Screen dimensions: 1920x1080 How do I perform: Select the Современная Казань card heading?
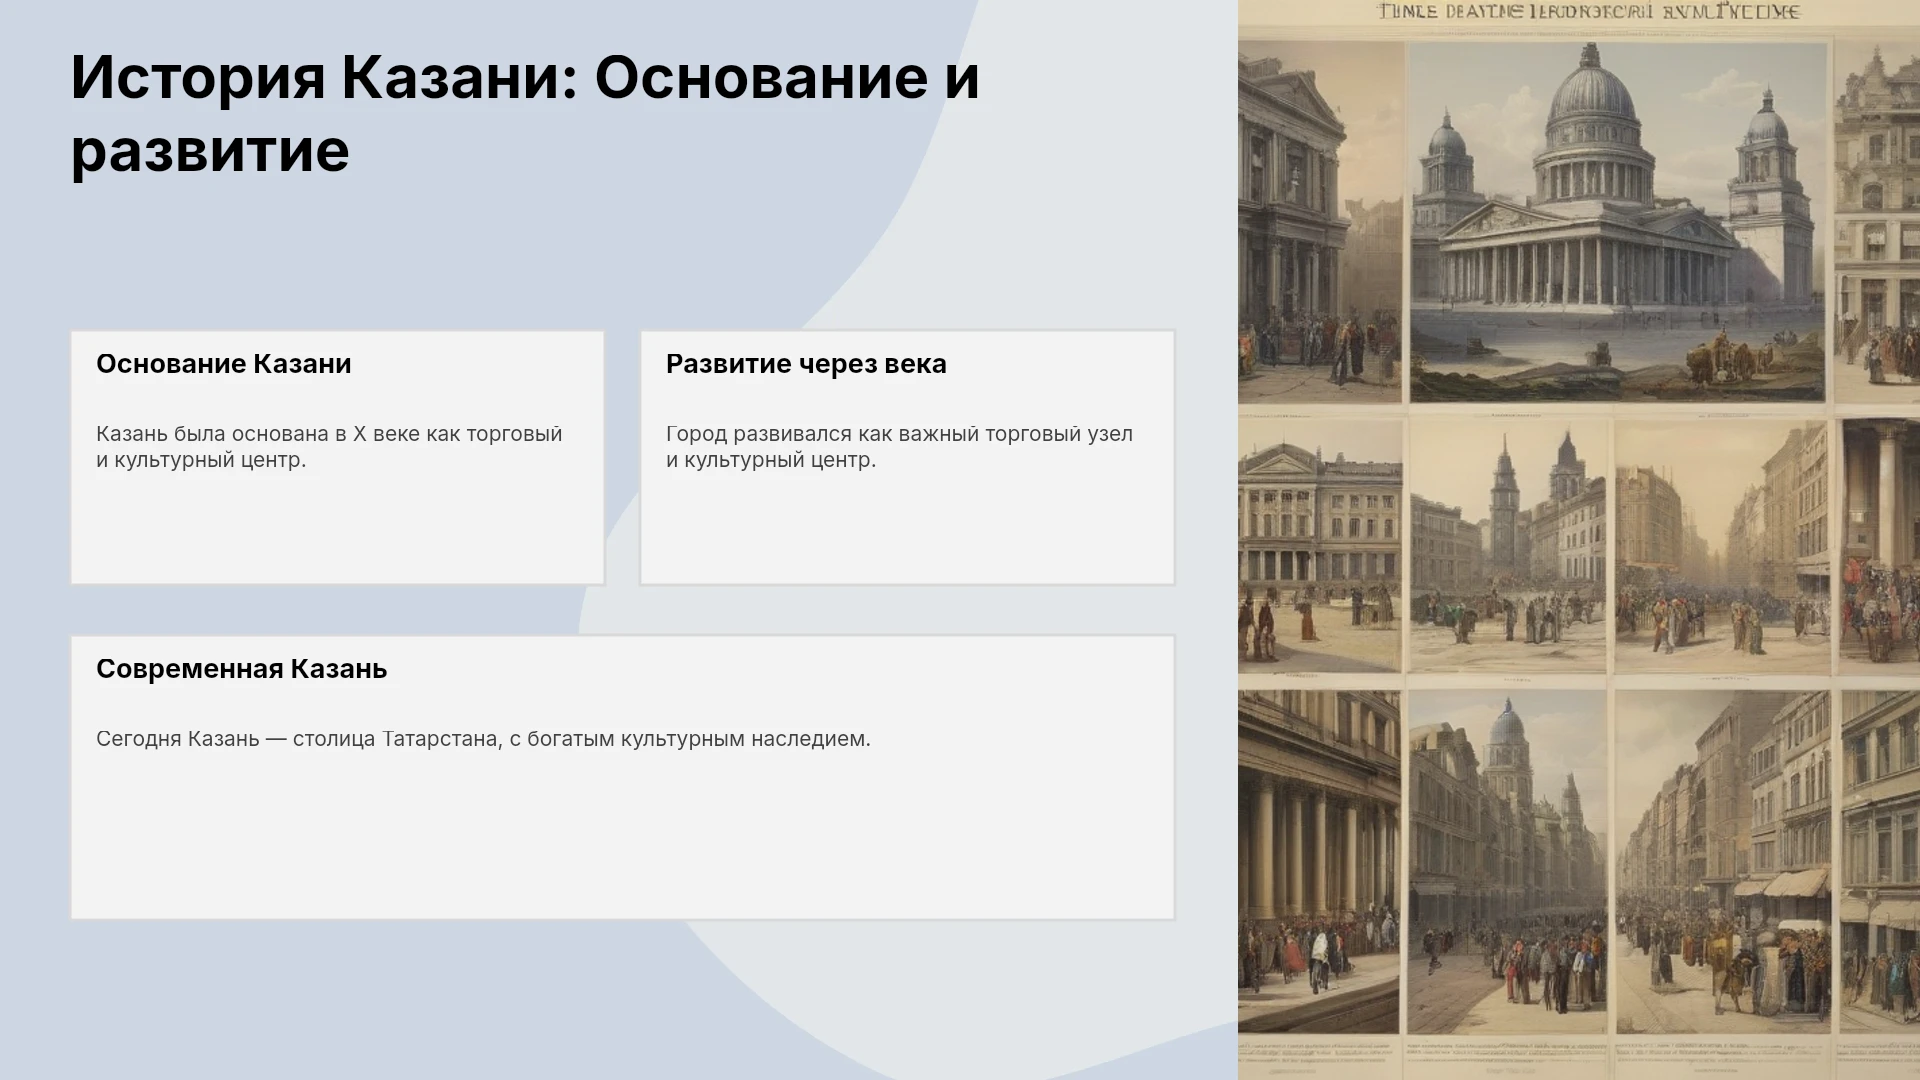coord(241,669)
